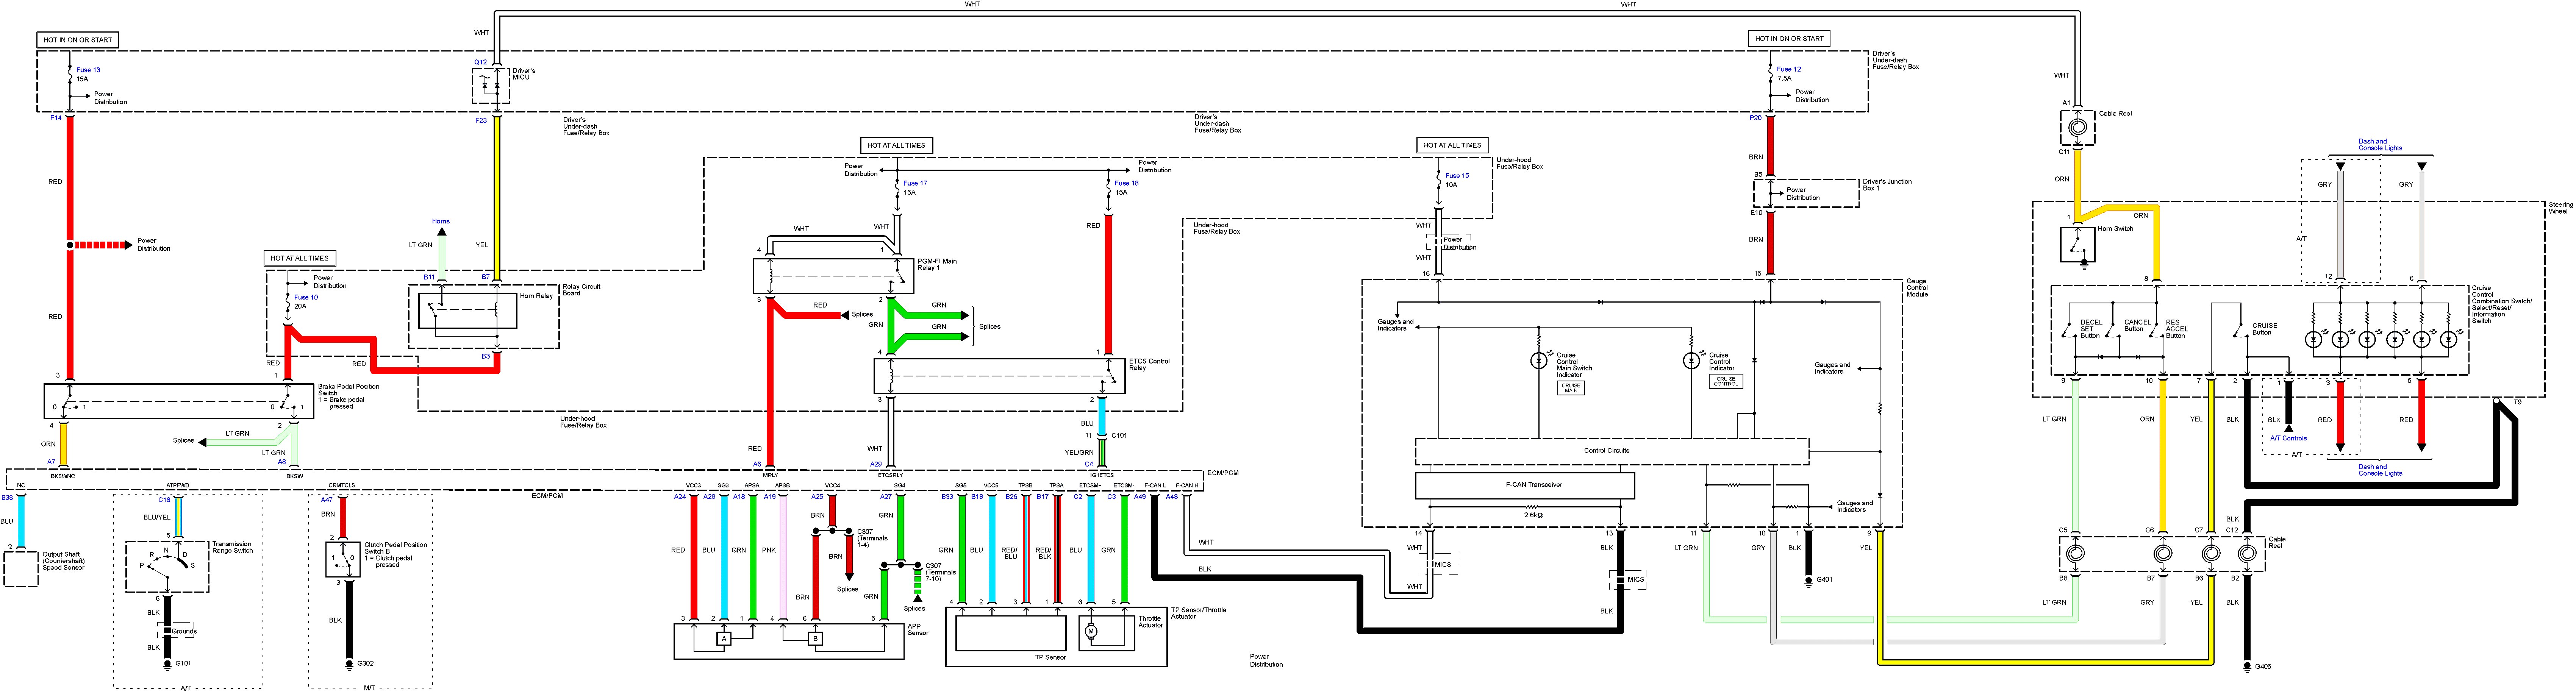Click the Cruise Control Main Switch Indicator lamp
The height and width of the screenshot is (693, 2576).
coord(1539,361)
